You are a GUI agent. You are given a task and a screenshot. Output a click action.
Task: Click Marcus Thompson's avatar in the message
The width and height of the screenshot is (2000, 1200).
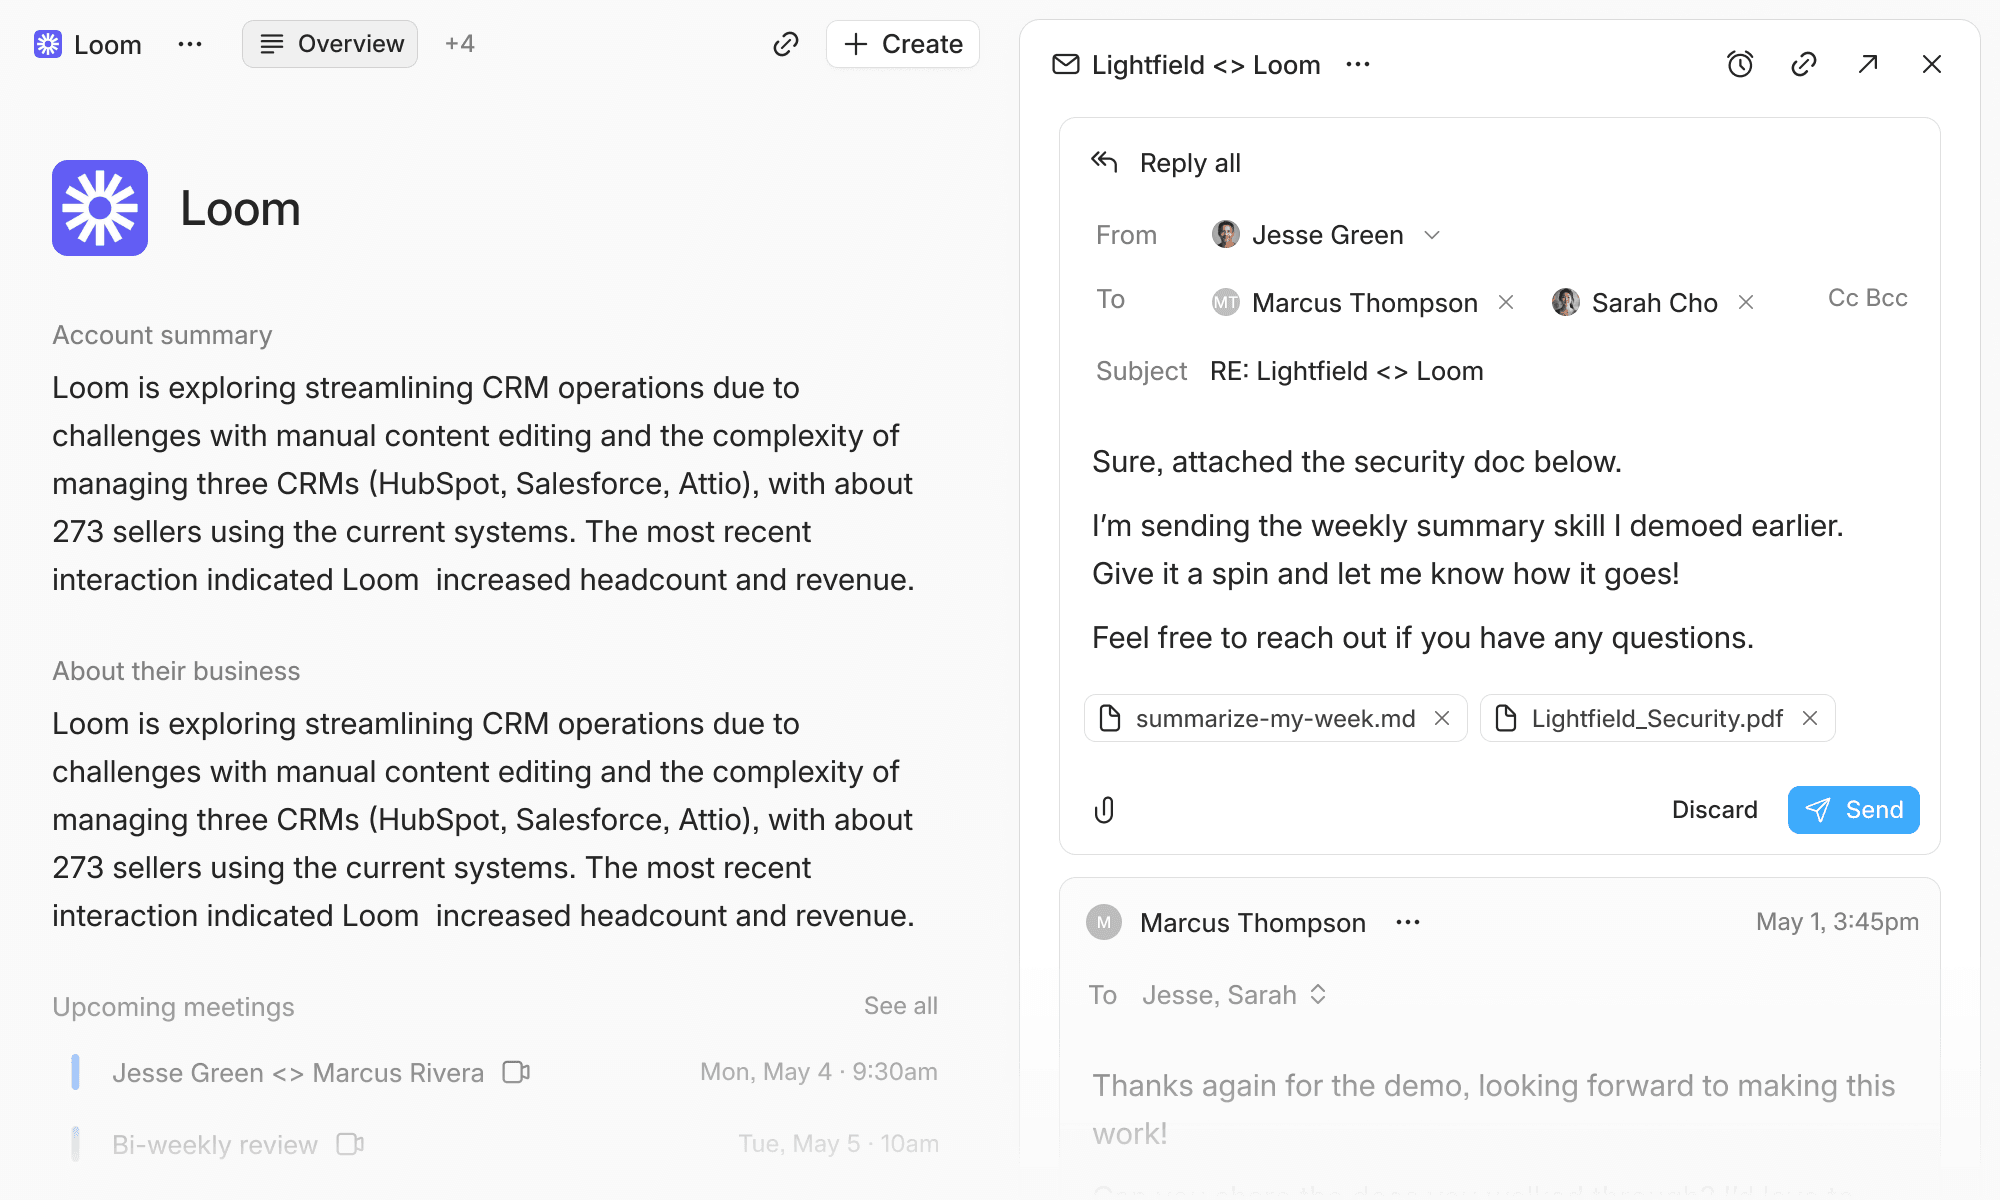click(1104, 922)
